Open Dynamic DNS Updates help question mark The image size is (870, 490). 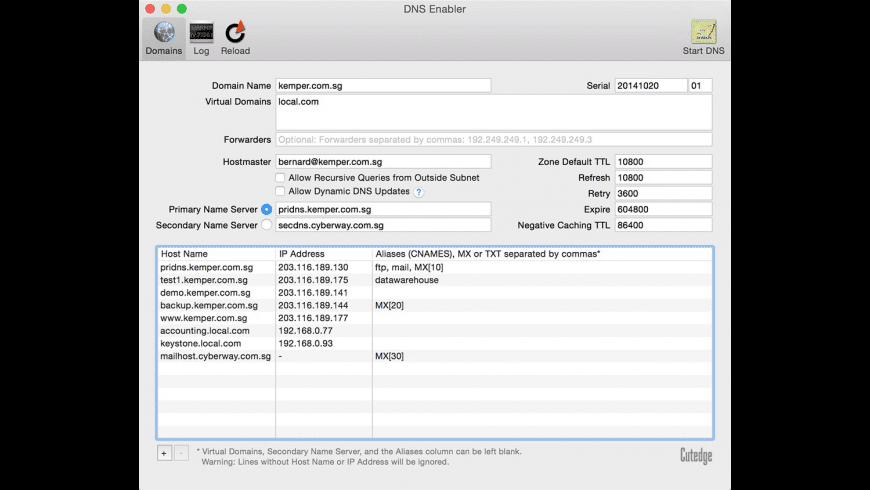pos(419,192)
